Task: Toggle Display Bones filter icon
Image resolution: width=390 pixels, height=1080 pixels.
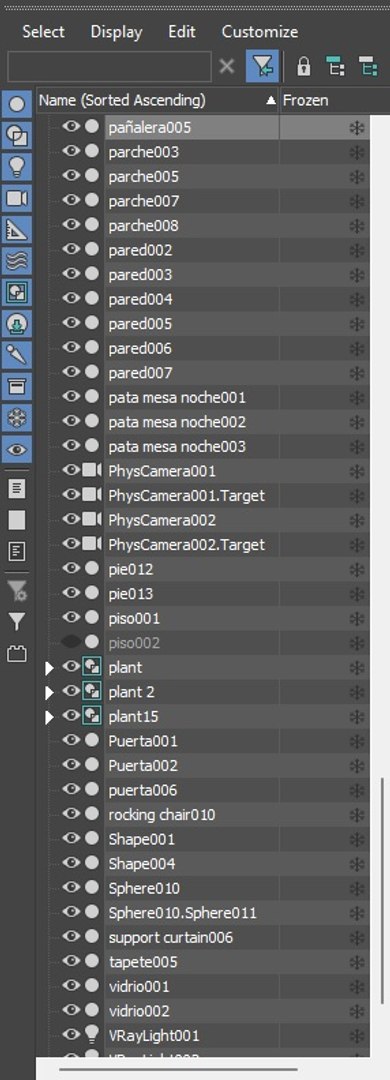Action: (x=17, y=355)
